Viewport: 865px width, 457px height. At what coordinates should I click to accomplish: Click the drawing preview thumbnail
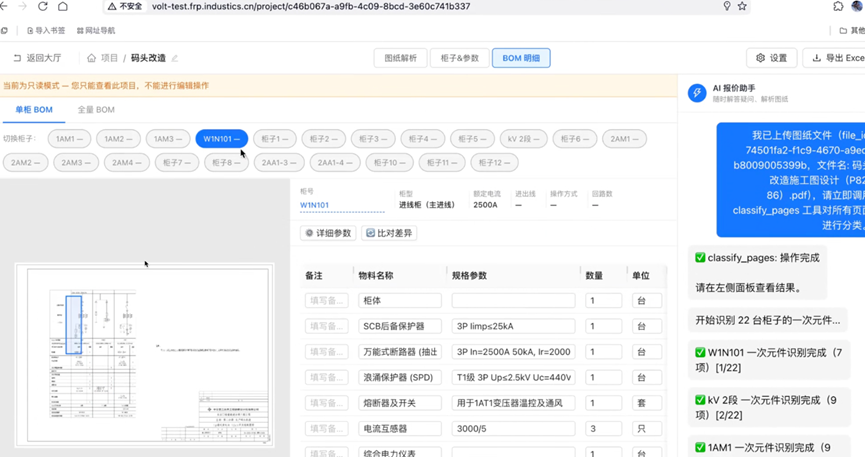point(145,355)
